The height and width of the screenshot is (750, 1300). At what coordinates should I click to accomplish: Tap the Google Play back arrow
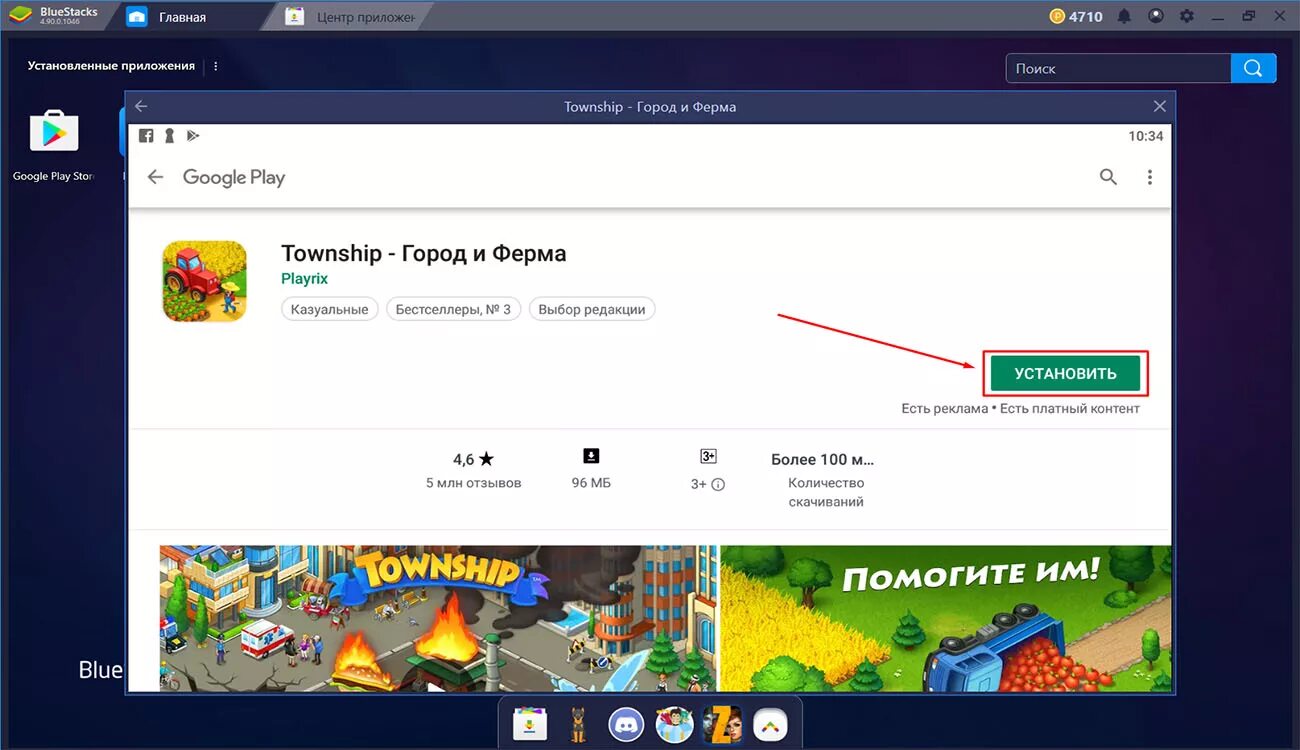(155, 177)
